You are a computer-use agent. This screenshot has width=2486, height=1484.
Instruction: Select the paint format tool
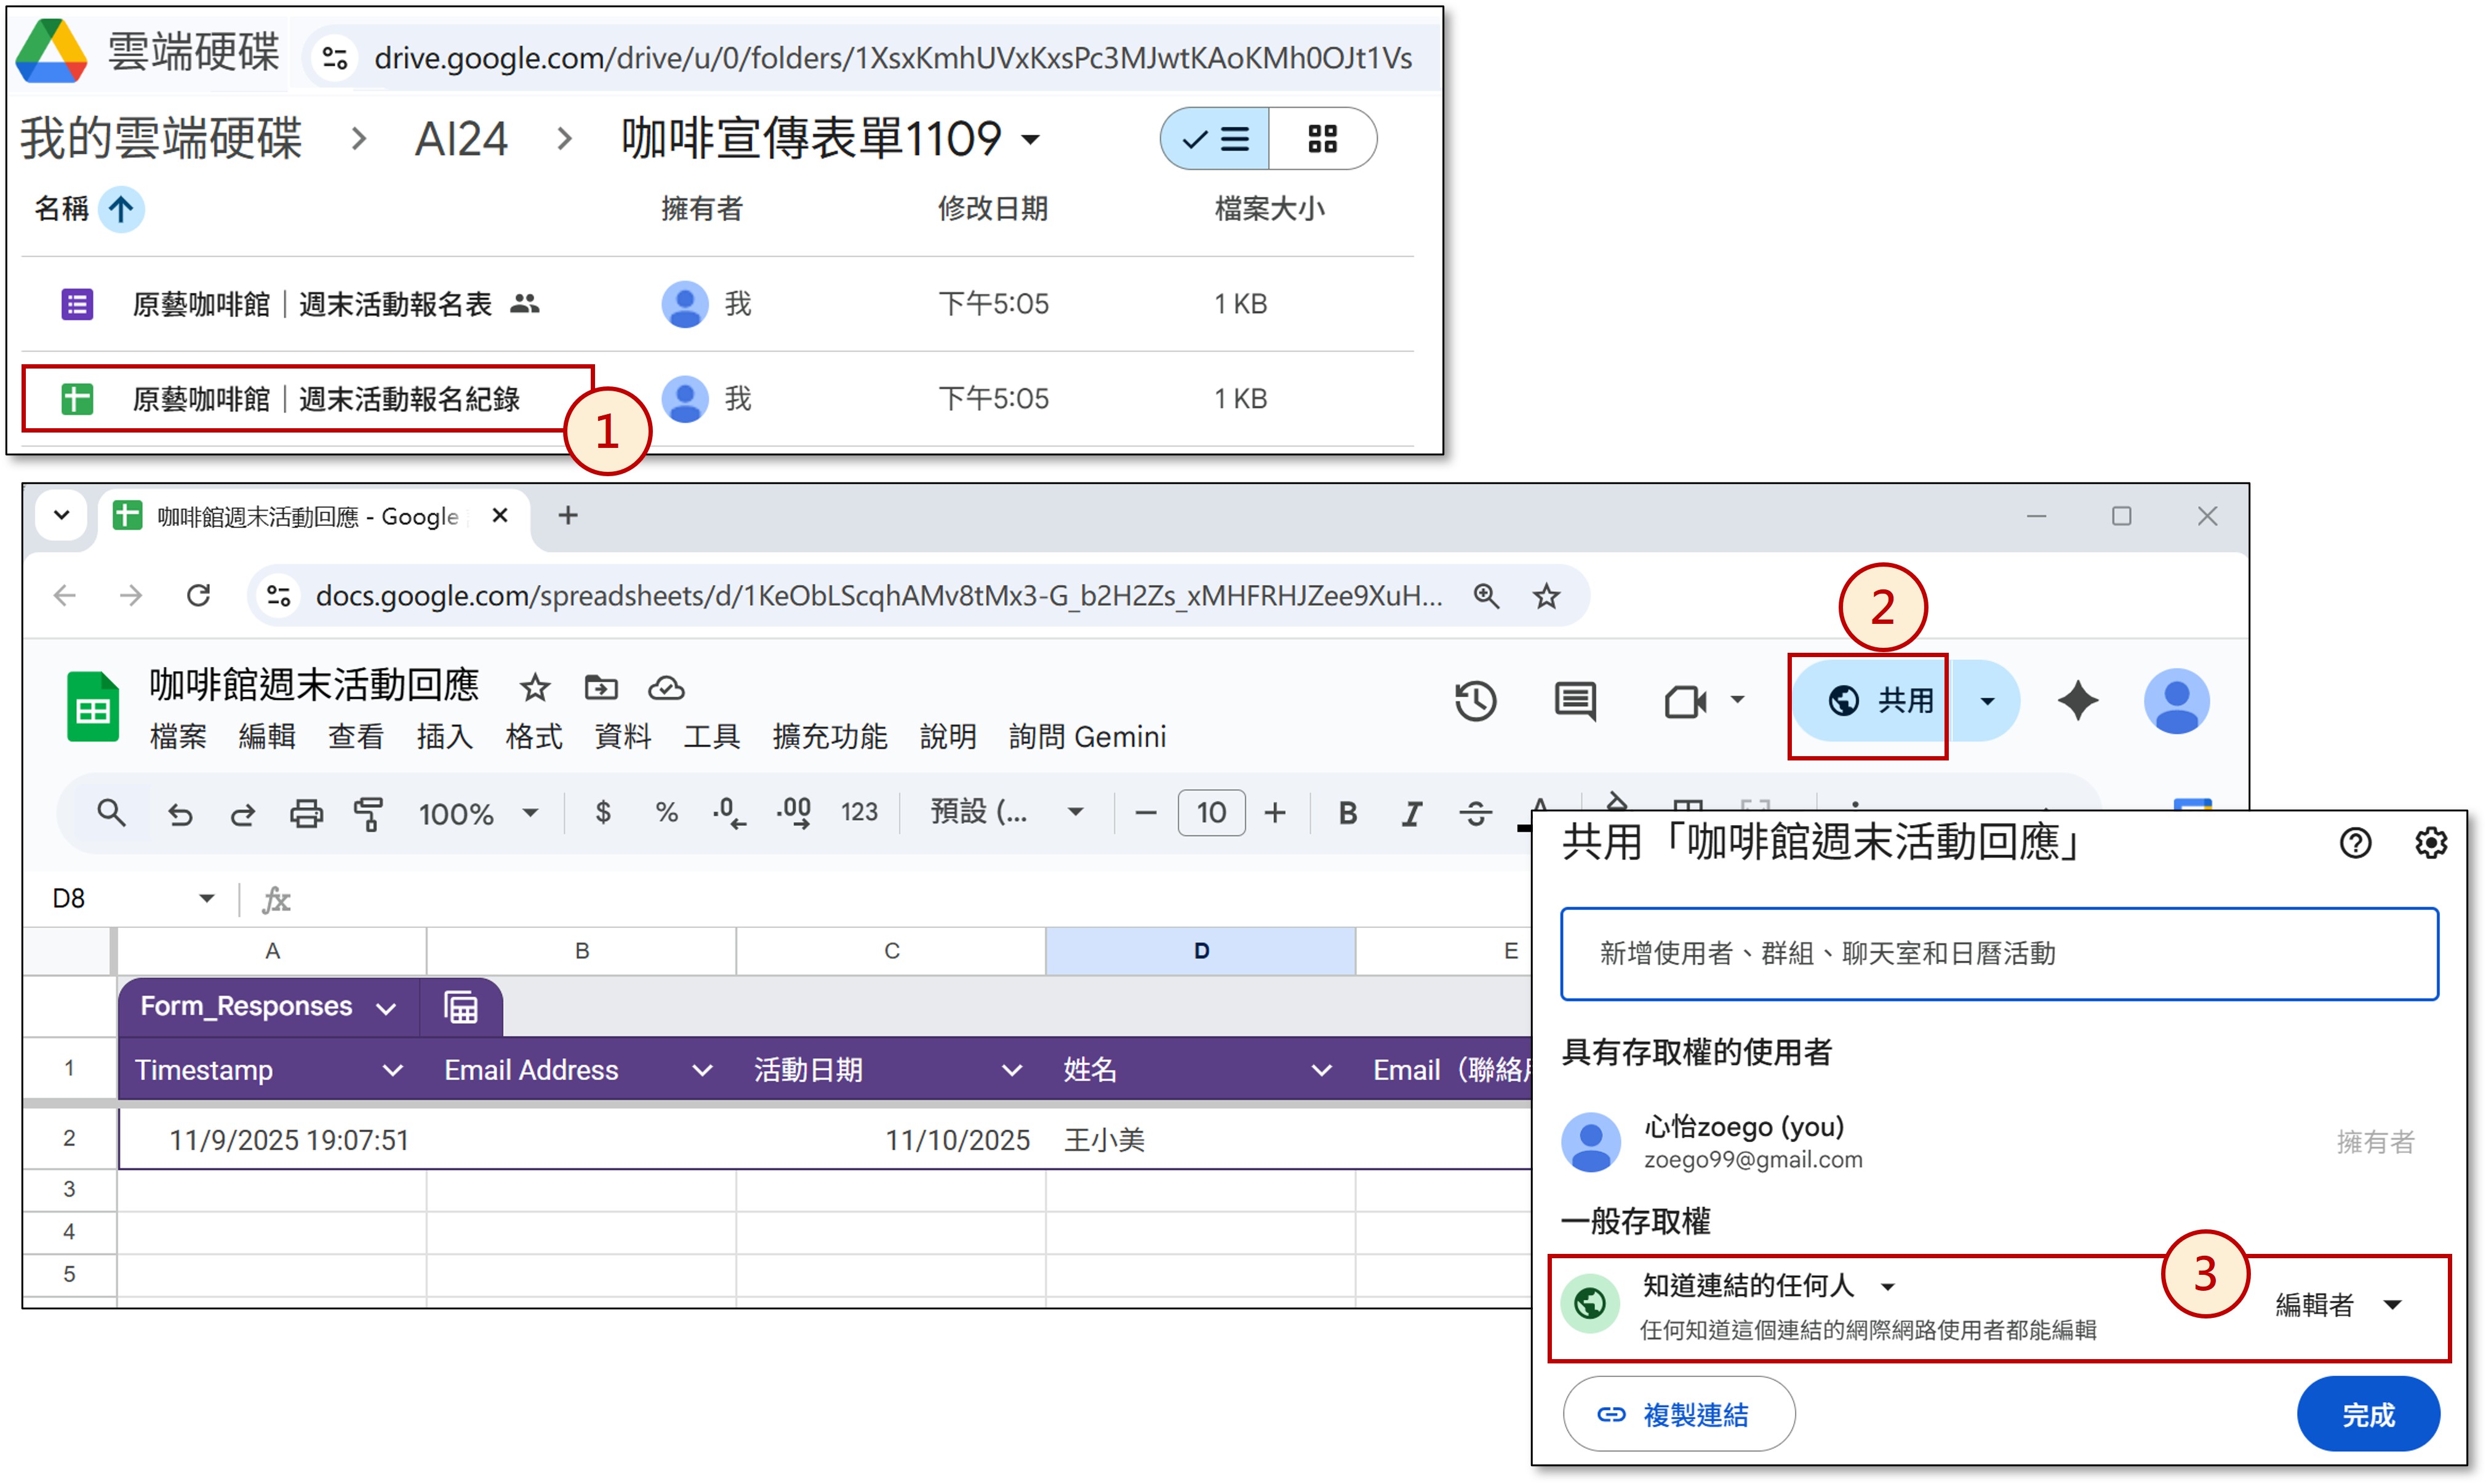[369, 814]
